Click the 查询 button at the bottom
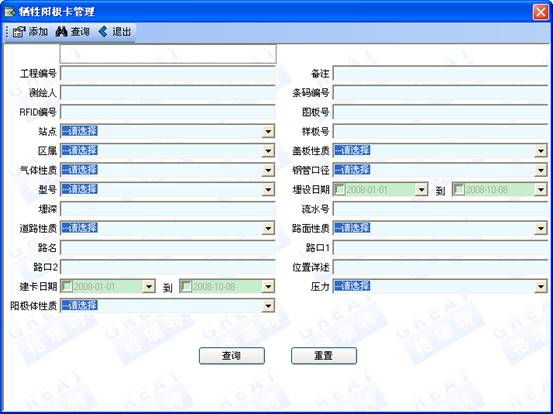Viewport: 553px width, 414px height. [x=232, y=355]
